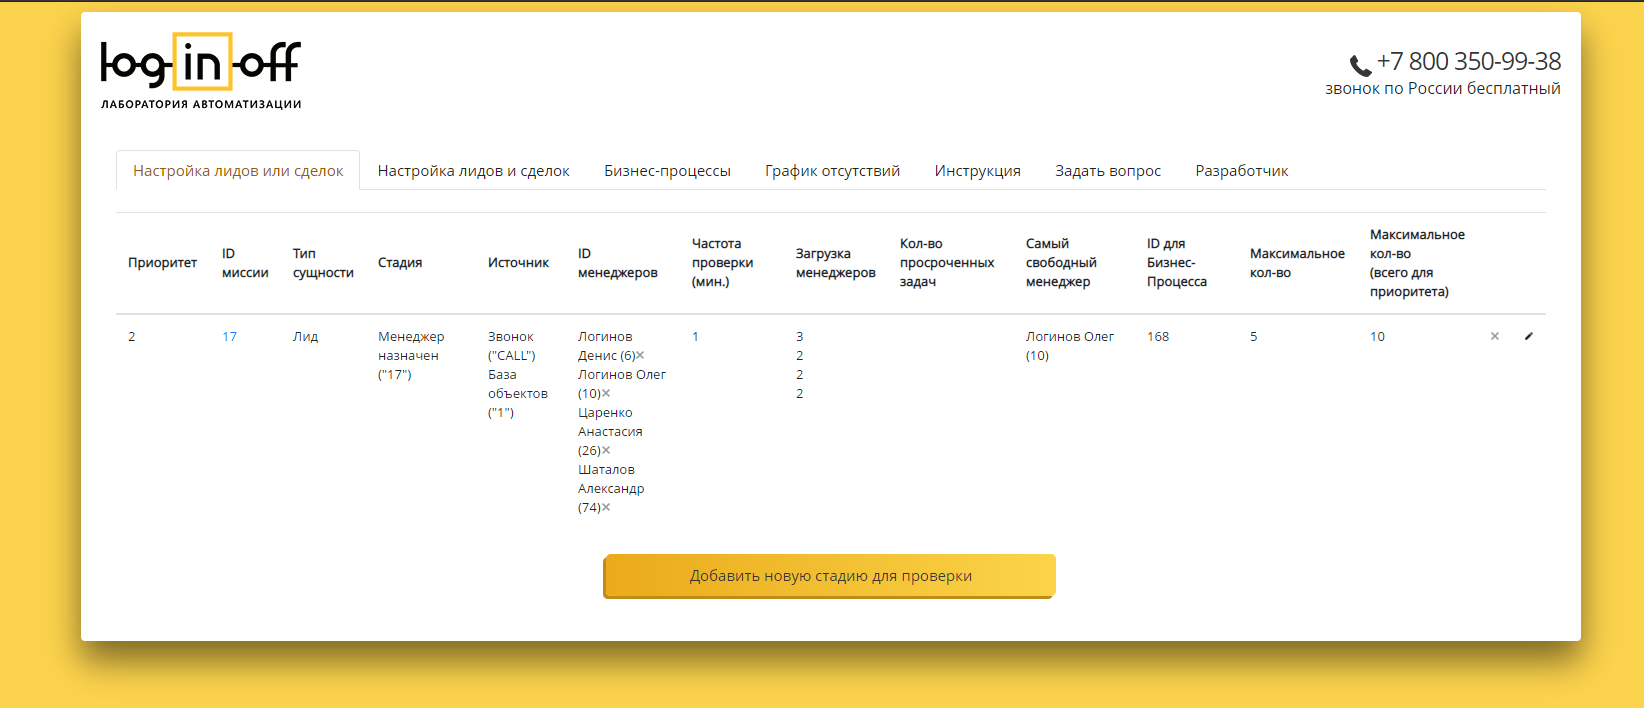
Task: Remove manager Логинов Денис (6) via its X
Action: 640,356
